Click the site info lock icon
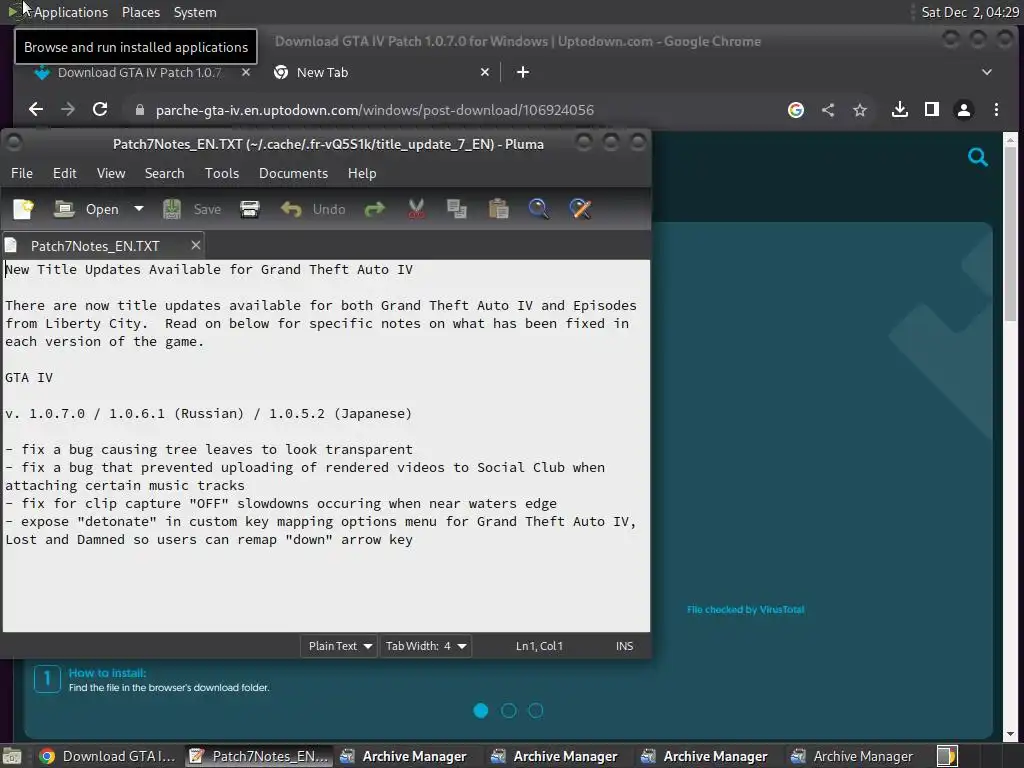This screenshot has width=1024, height=768. tap(139, 110)
